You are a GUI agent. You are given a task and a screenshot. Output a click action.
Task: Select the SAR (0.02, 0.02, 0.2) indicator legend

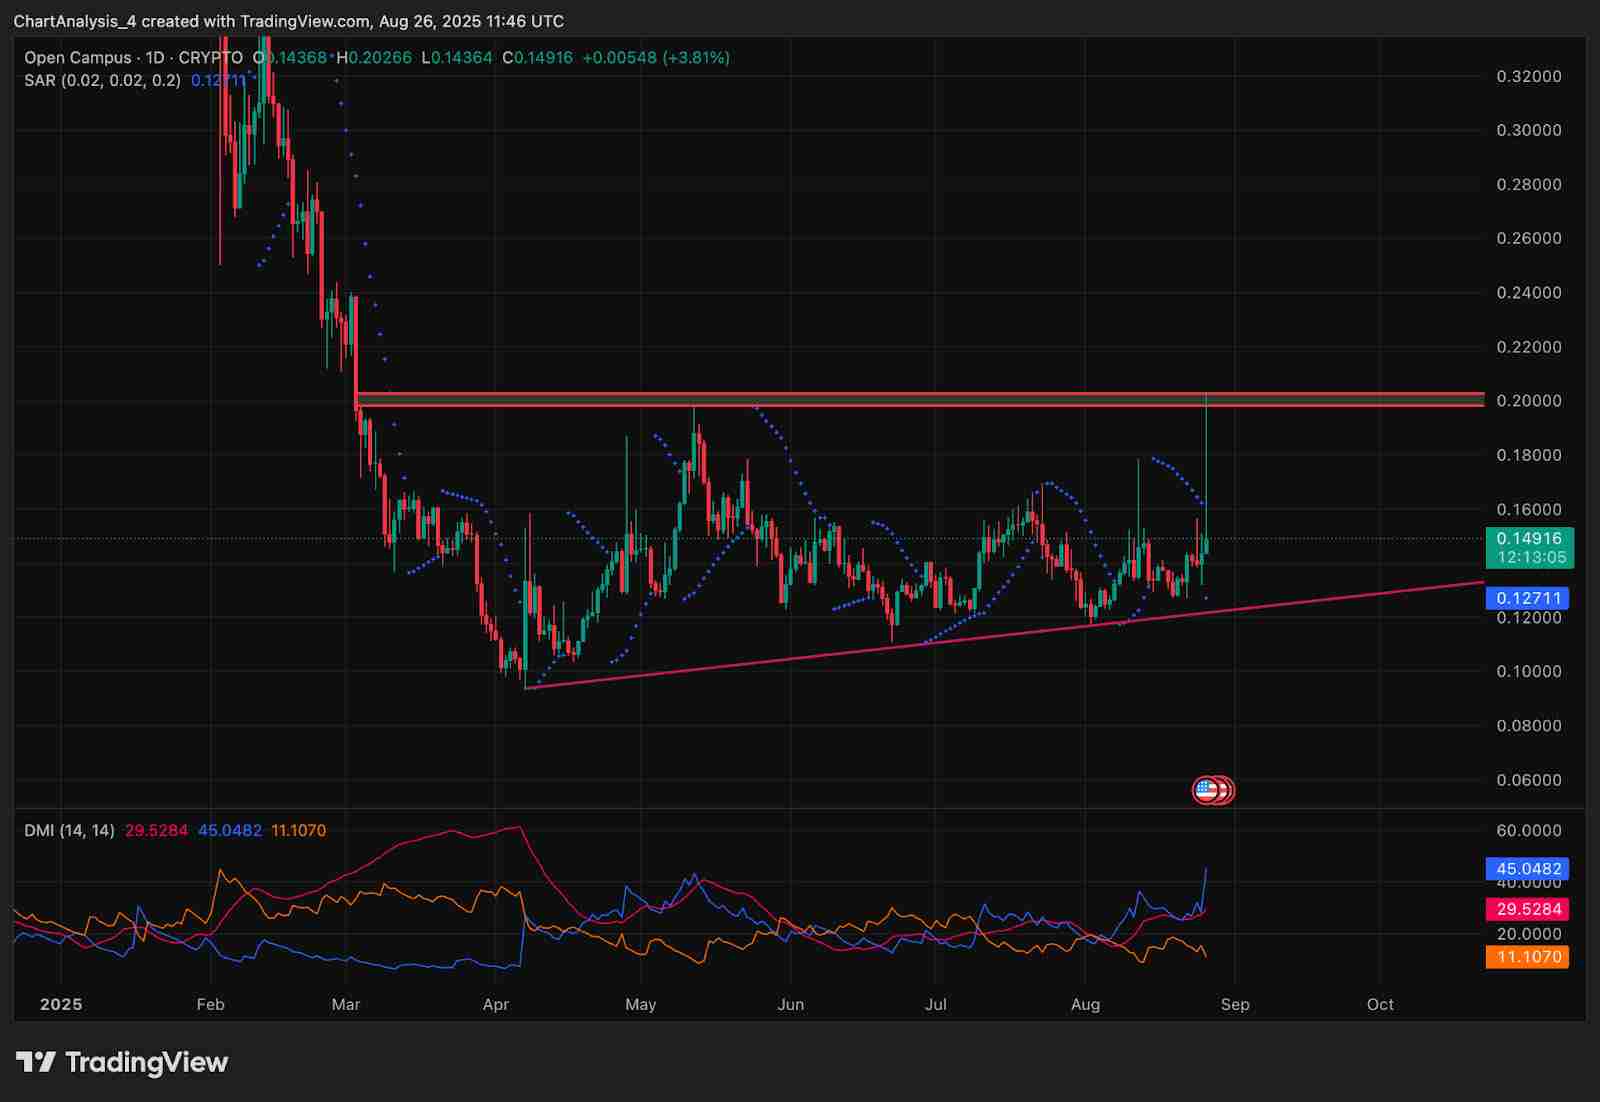pos(102,80)
